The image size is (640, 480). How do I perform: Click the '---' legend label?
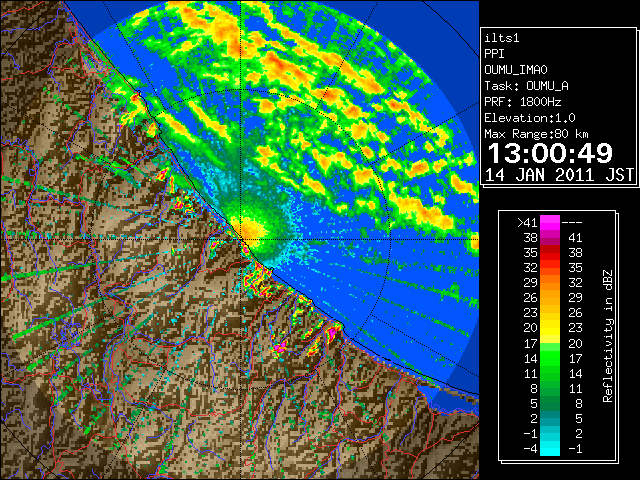572,223
